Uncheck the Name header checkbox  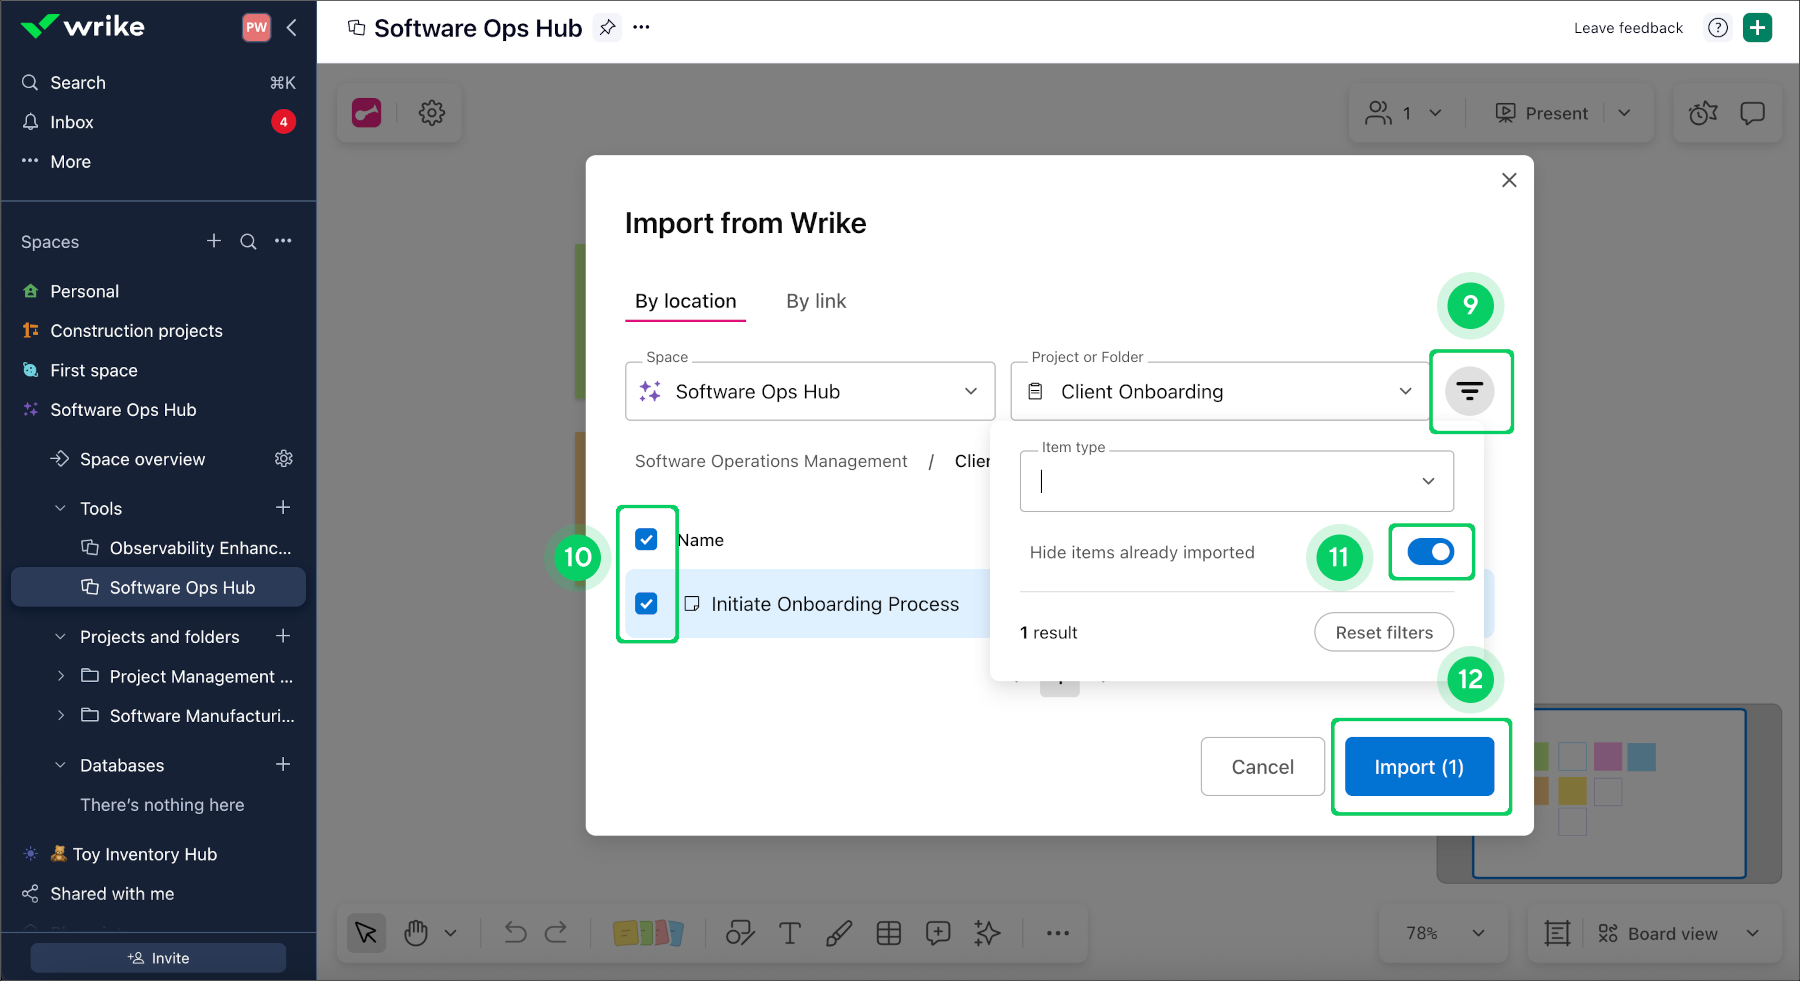tap(646, 539)
